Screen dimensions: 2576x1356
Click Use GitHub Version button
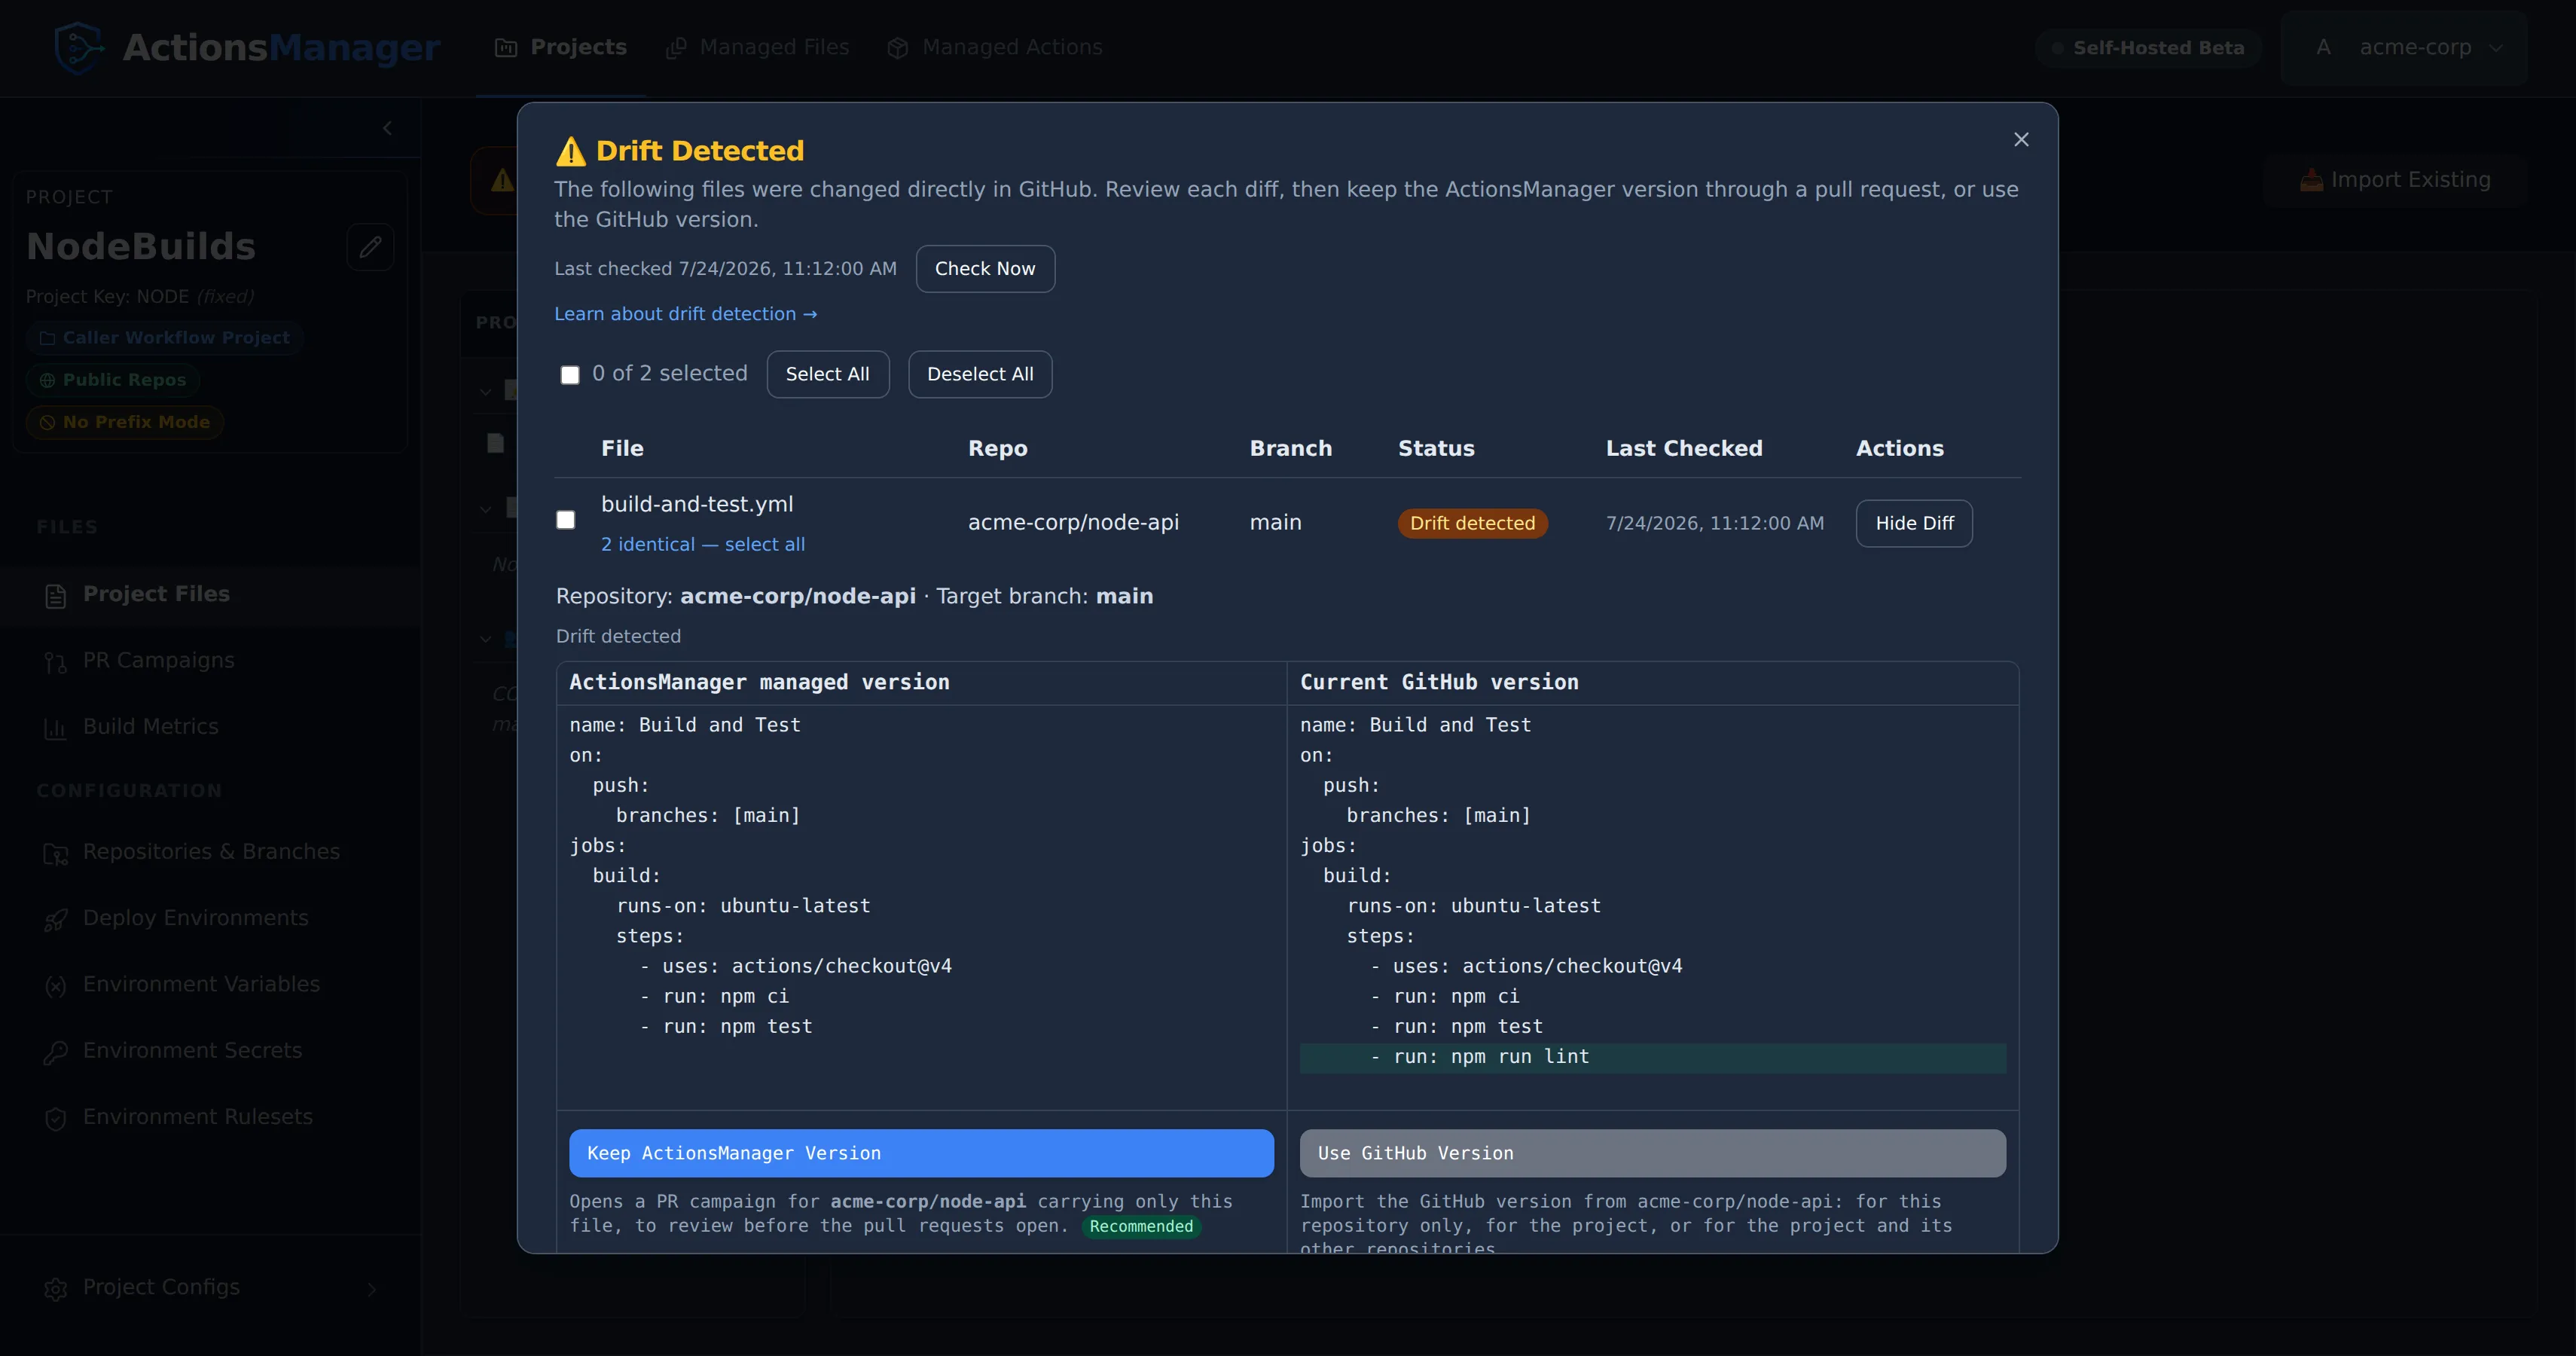point(1652,1153)
